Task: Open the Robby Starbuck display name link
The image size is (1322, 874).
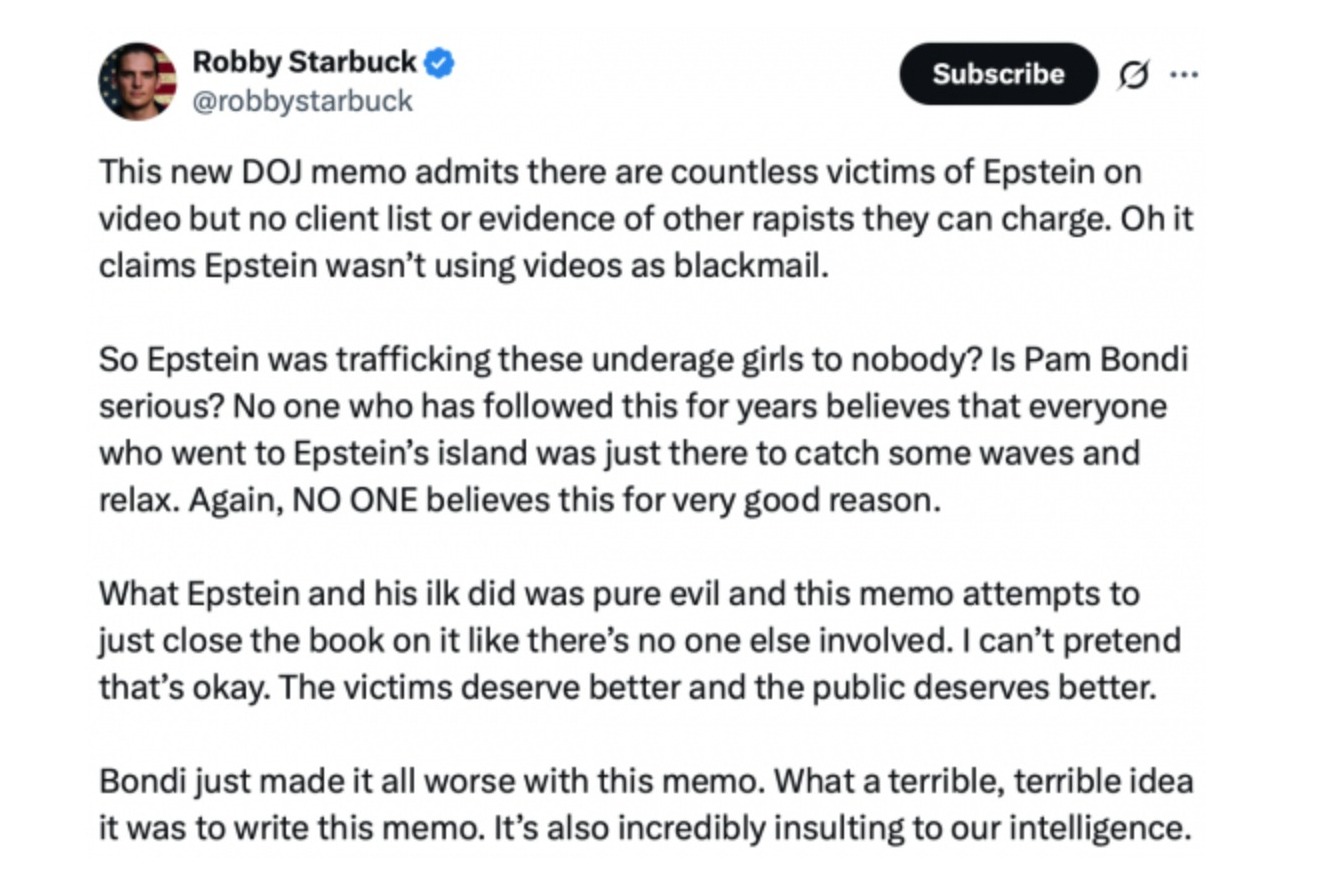Action: click(x=304, y=62)
